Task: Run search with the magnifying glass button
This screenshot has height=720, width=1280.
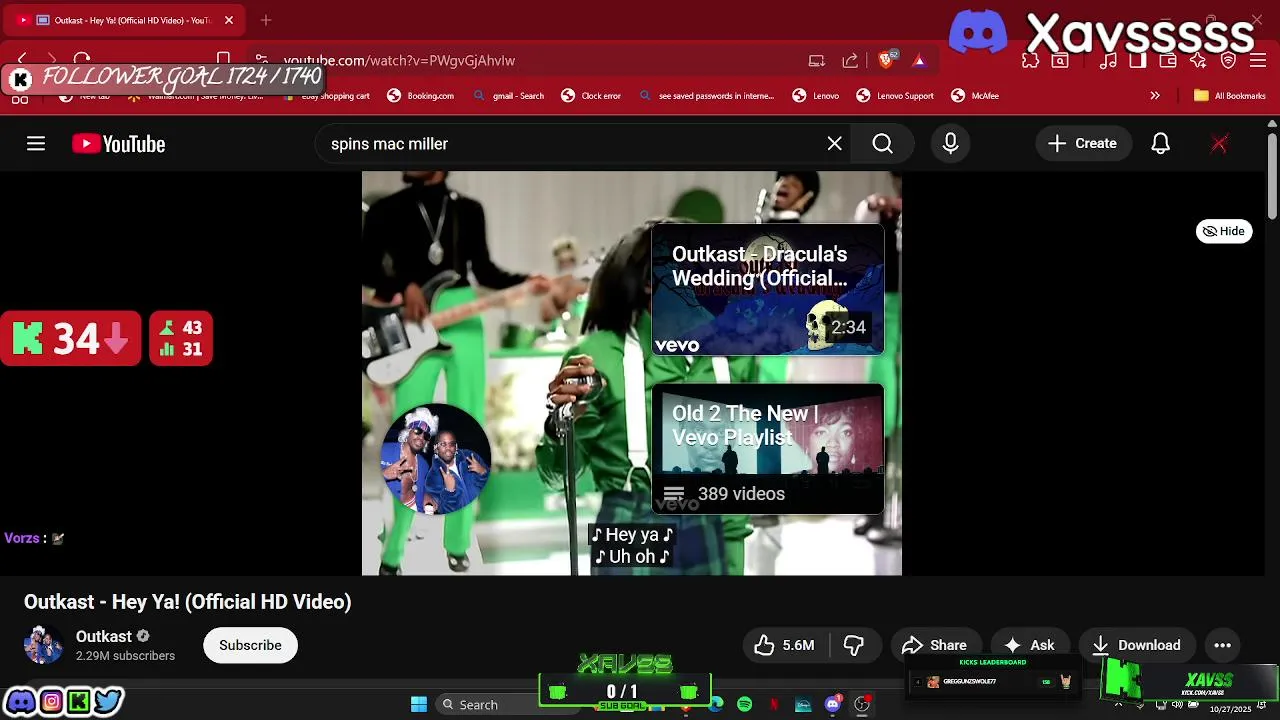Action: [x=882, y=144]
